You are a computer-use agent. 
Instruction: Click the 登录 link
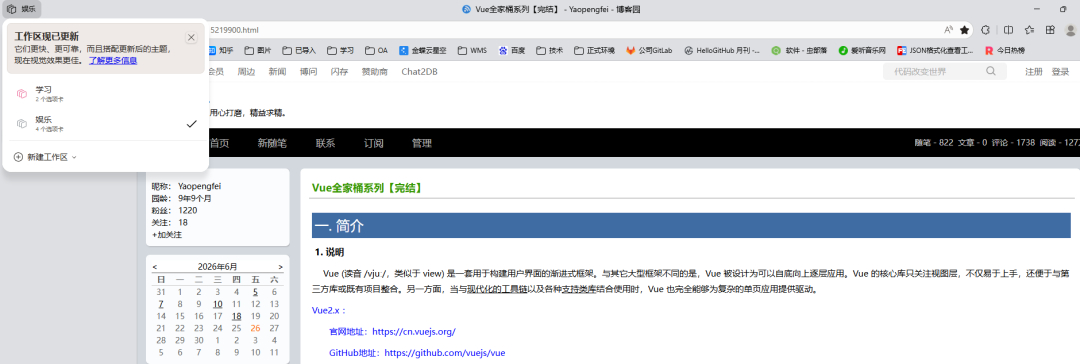pos(1060,72)
